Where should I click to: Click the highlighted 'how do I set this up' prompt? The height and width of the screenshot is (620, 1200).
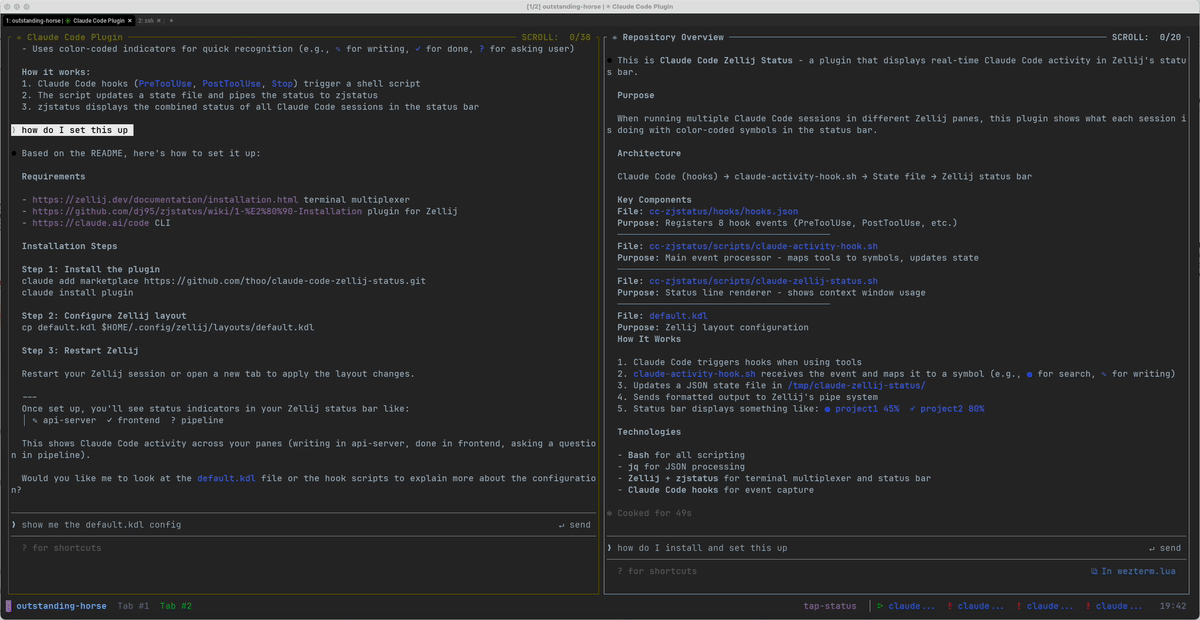click(x=74, y=130)
